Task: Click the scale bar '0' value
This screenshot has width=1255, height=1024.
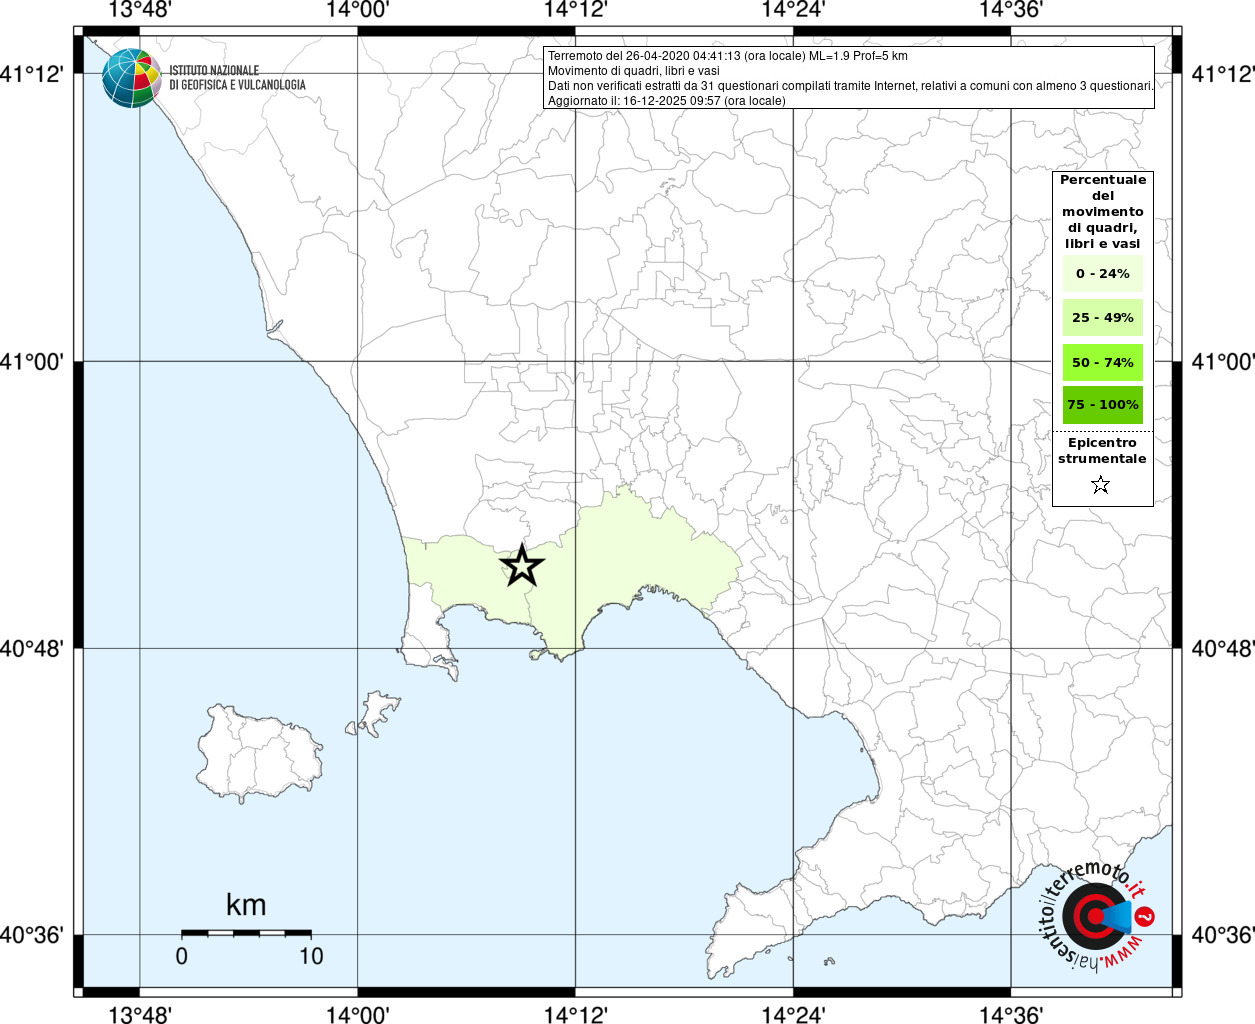Action: tap(181, 956)
